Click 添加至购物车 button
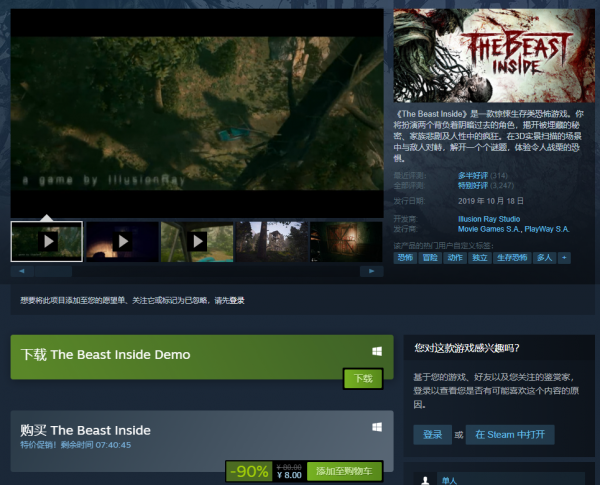 [344, 471]
